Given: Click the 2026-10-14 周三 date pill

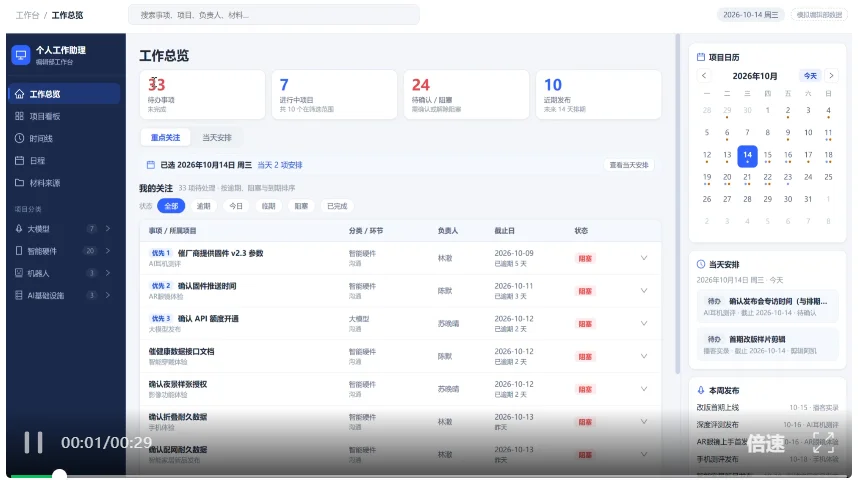Looking at the screenshot, I should pos(750,15).
